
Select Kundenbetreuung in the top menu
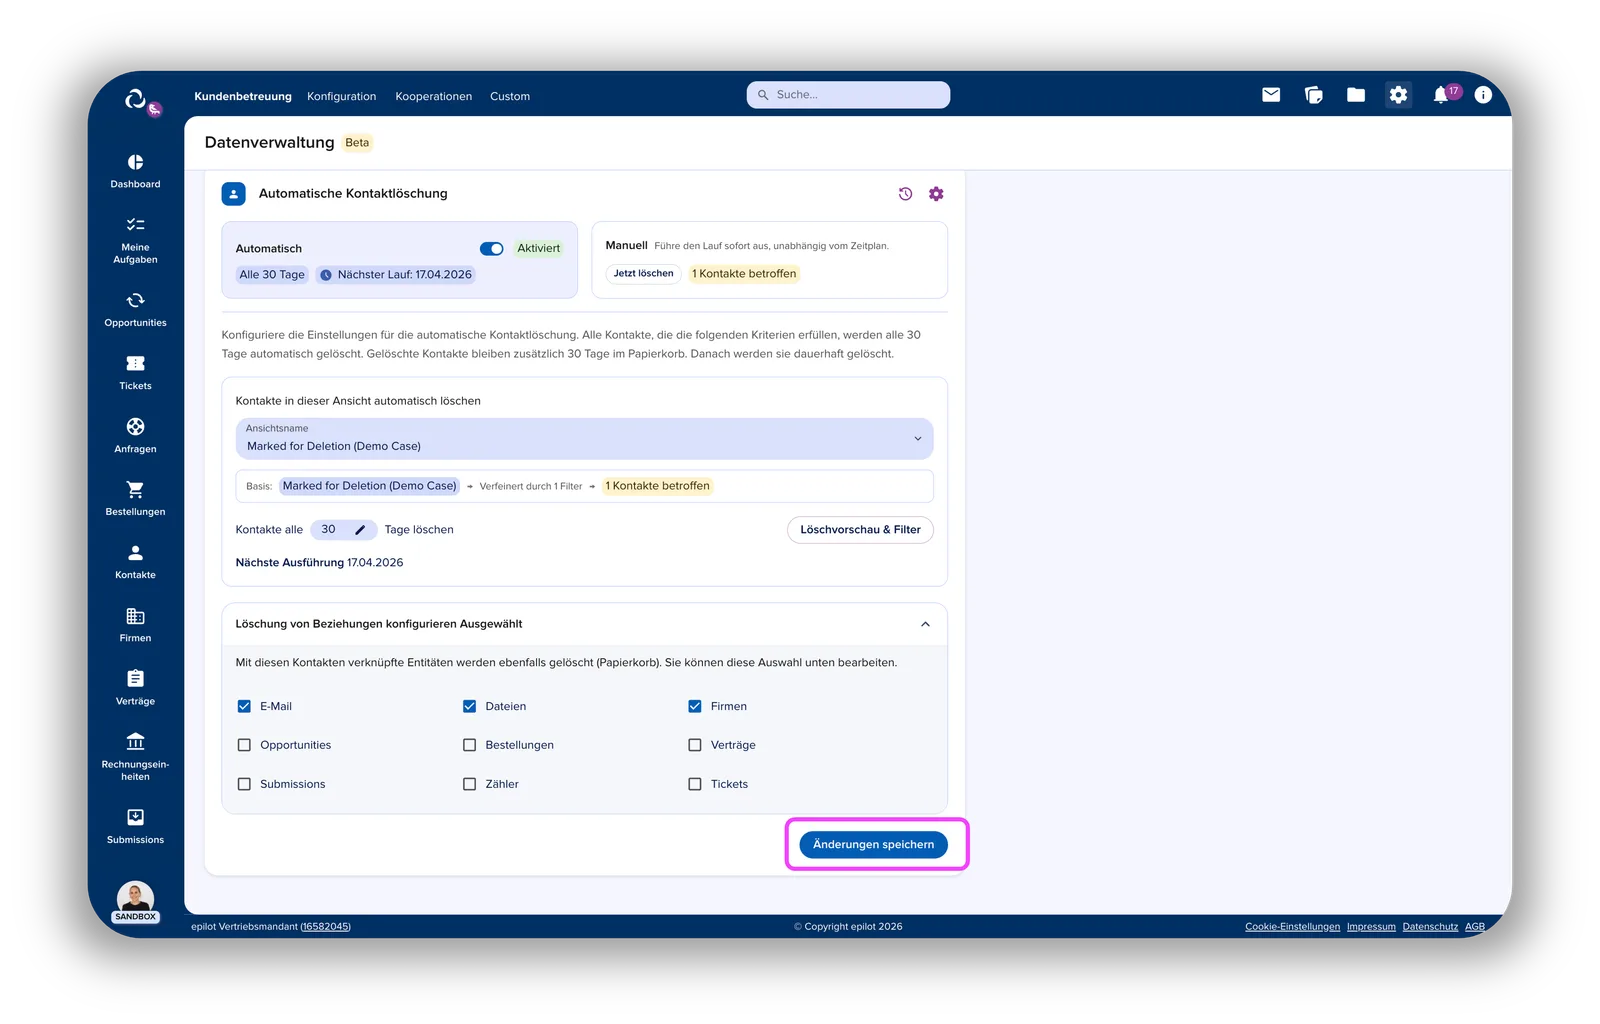coord(243,97)
